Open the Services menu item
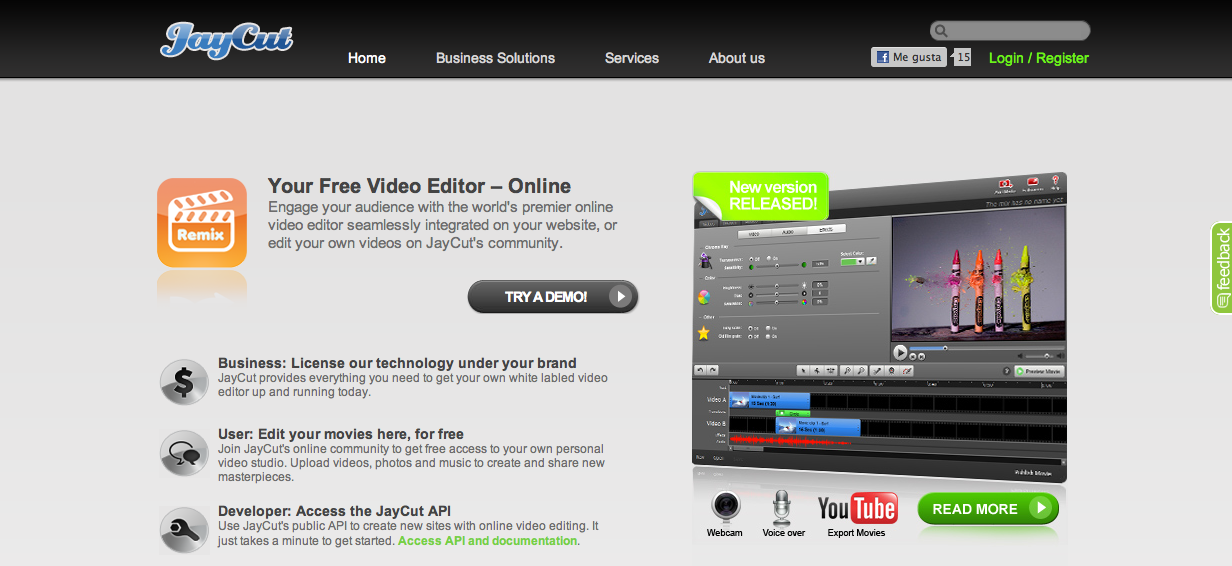 632,58
